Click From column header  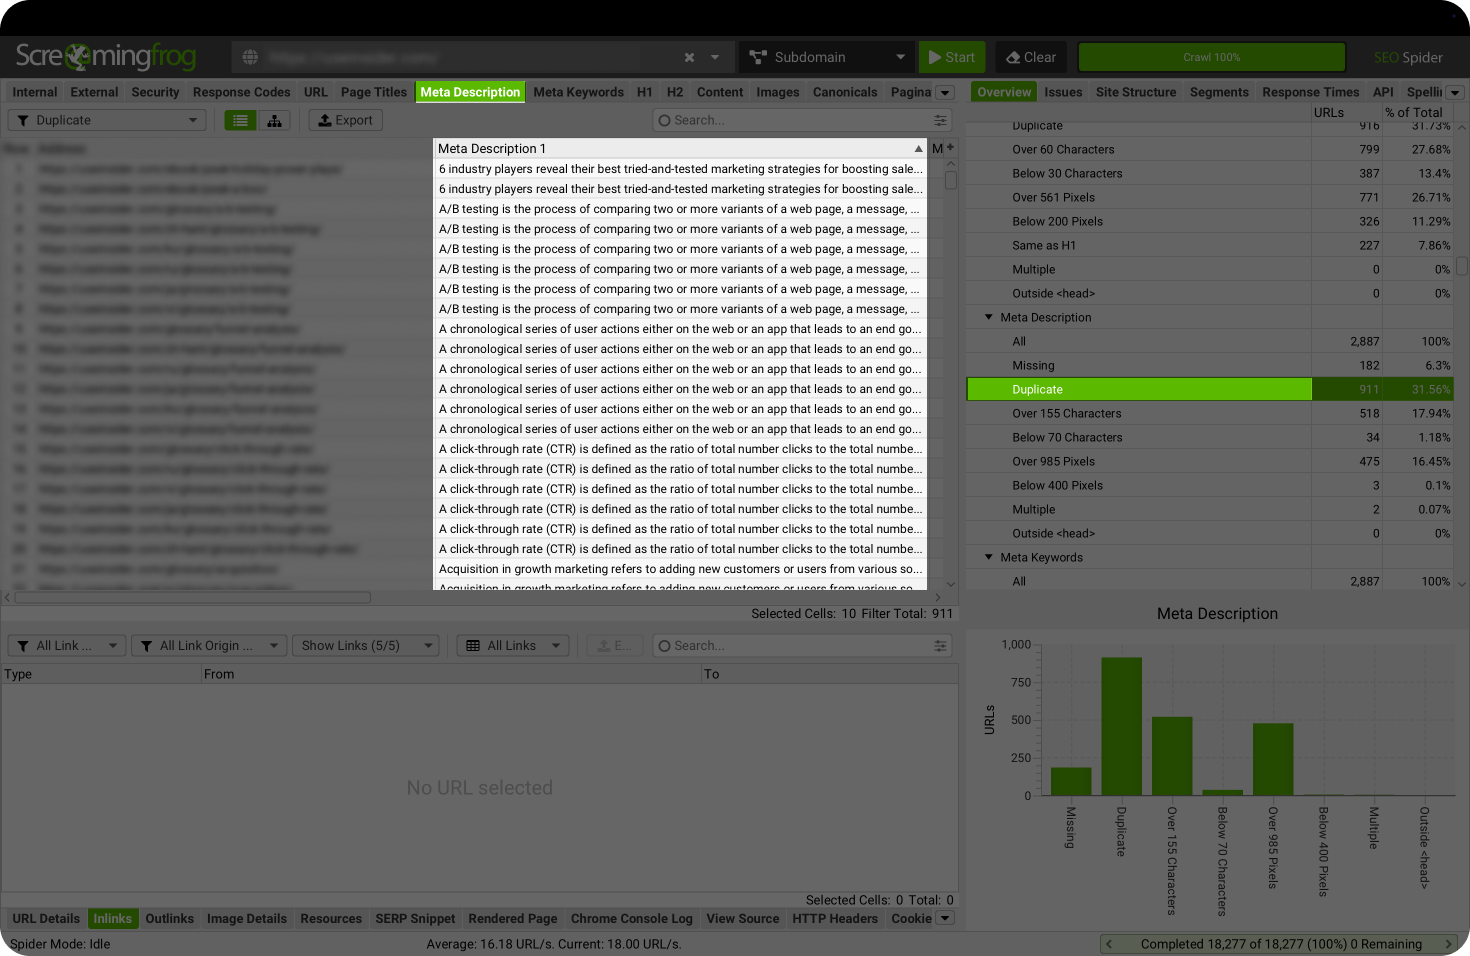click(451, 674)
